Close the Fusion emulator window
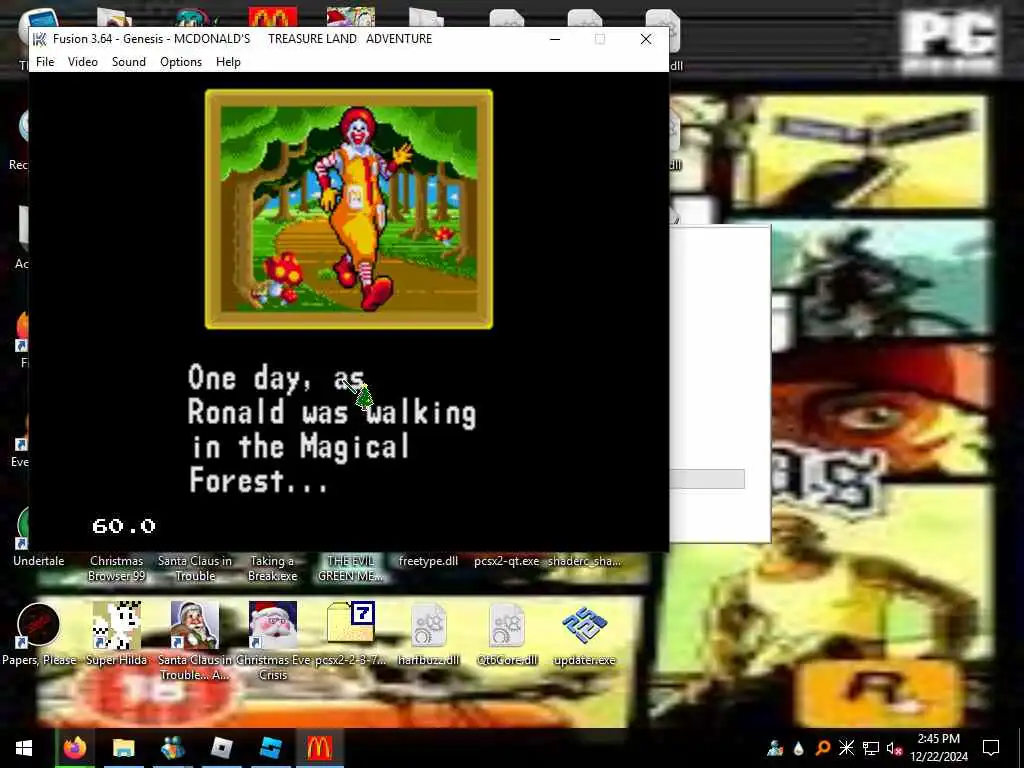The width and height of the screenshot is (1024, 768). point(646,39)
